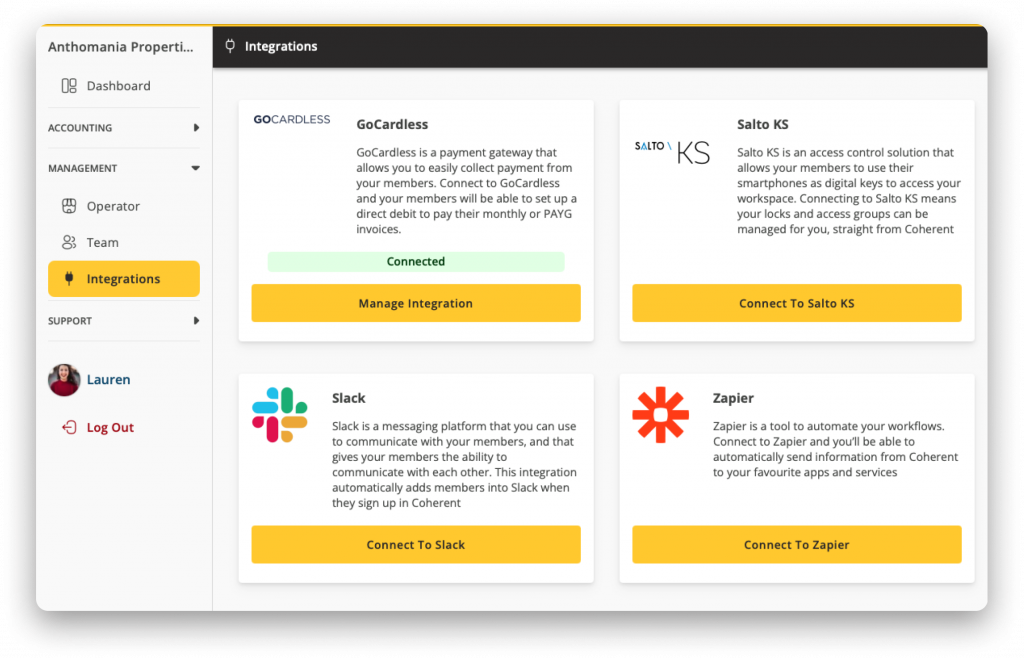Click the Log Out arrow icon
The width and height of the screenshot is (1024, 659).
coord(69,427)
